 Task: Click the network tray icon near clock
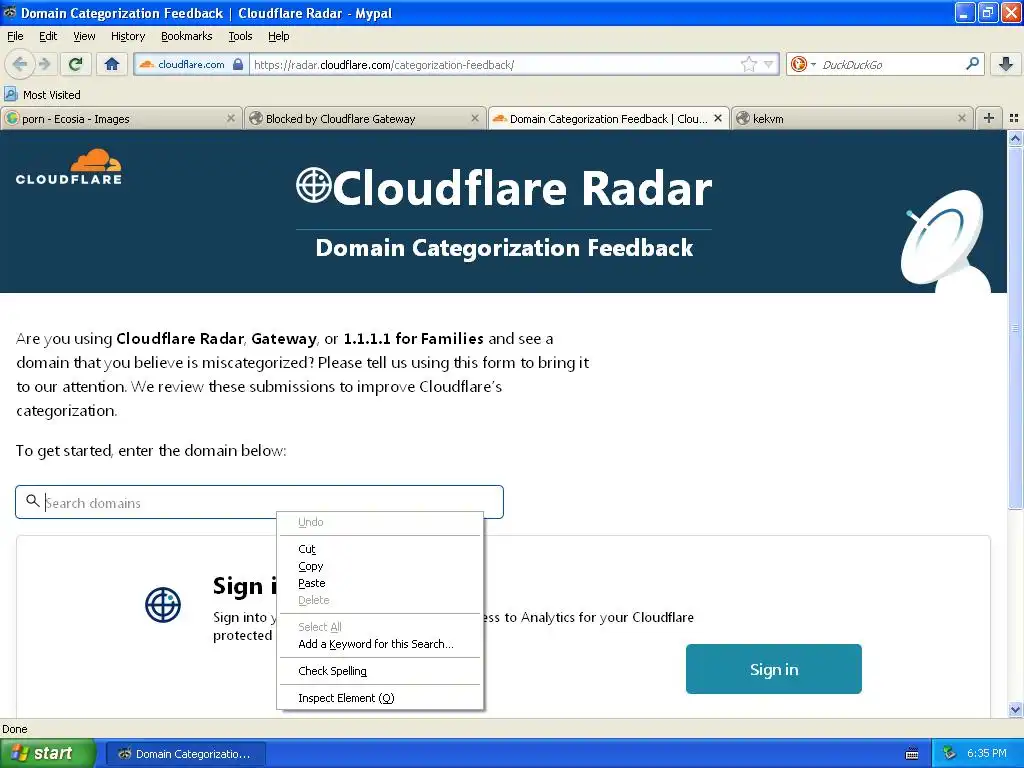click(950, 754)
